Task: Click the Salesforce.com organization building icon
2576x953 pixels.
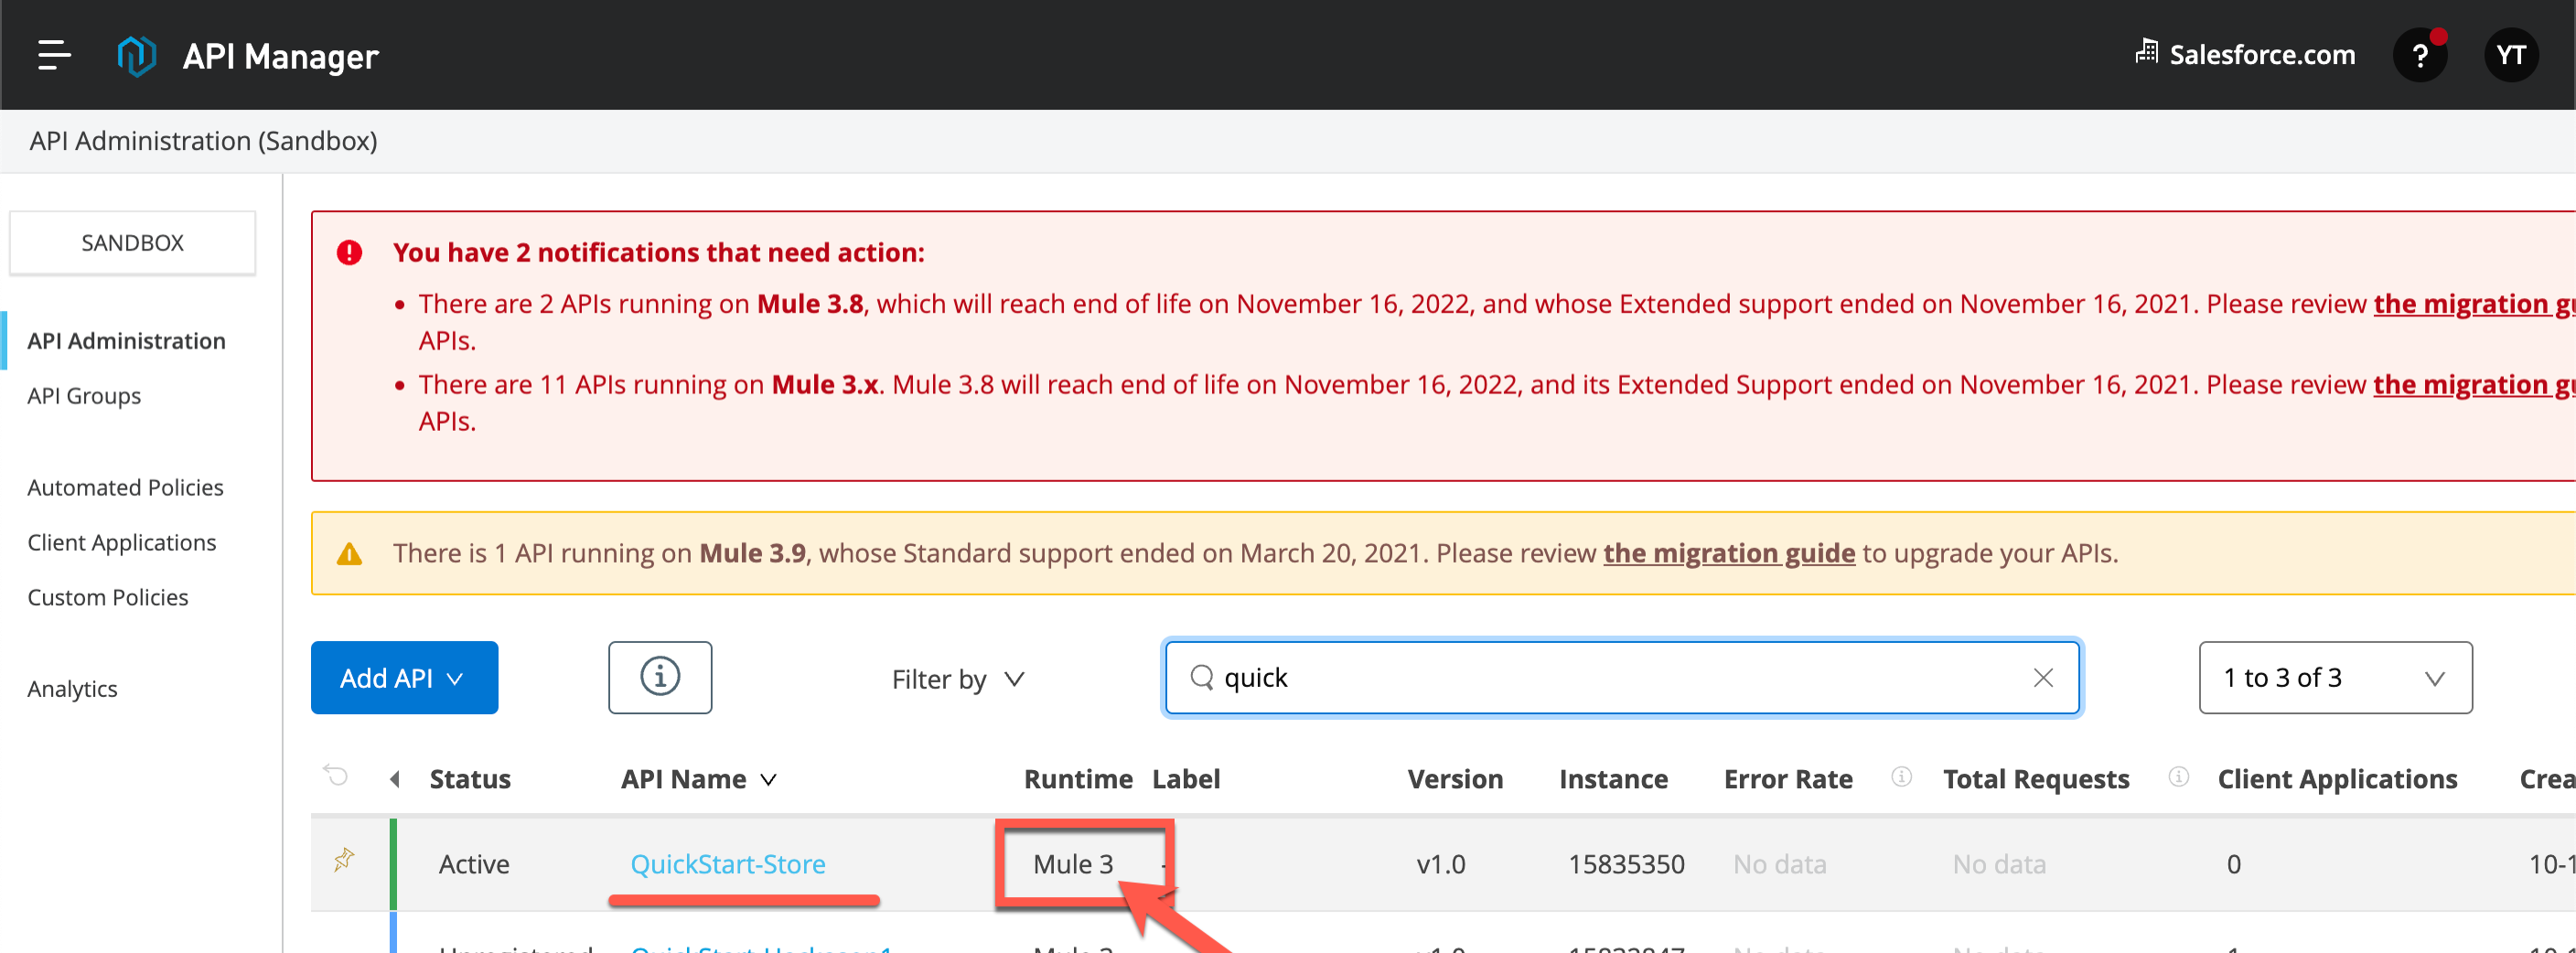Action: coord(2146,53)
